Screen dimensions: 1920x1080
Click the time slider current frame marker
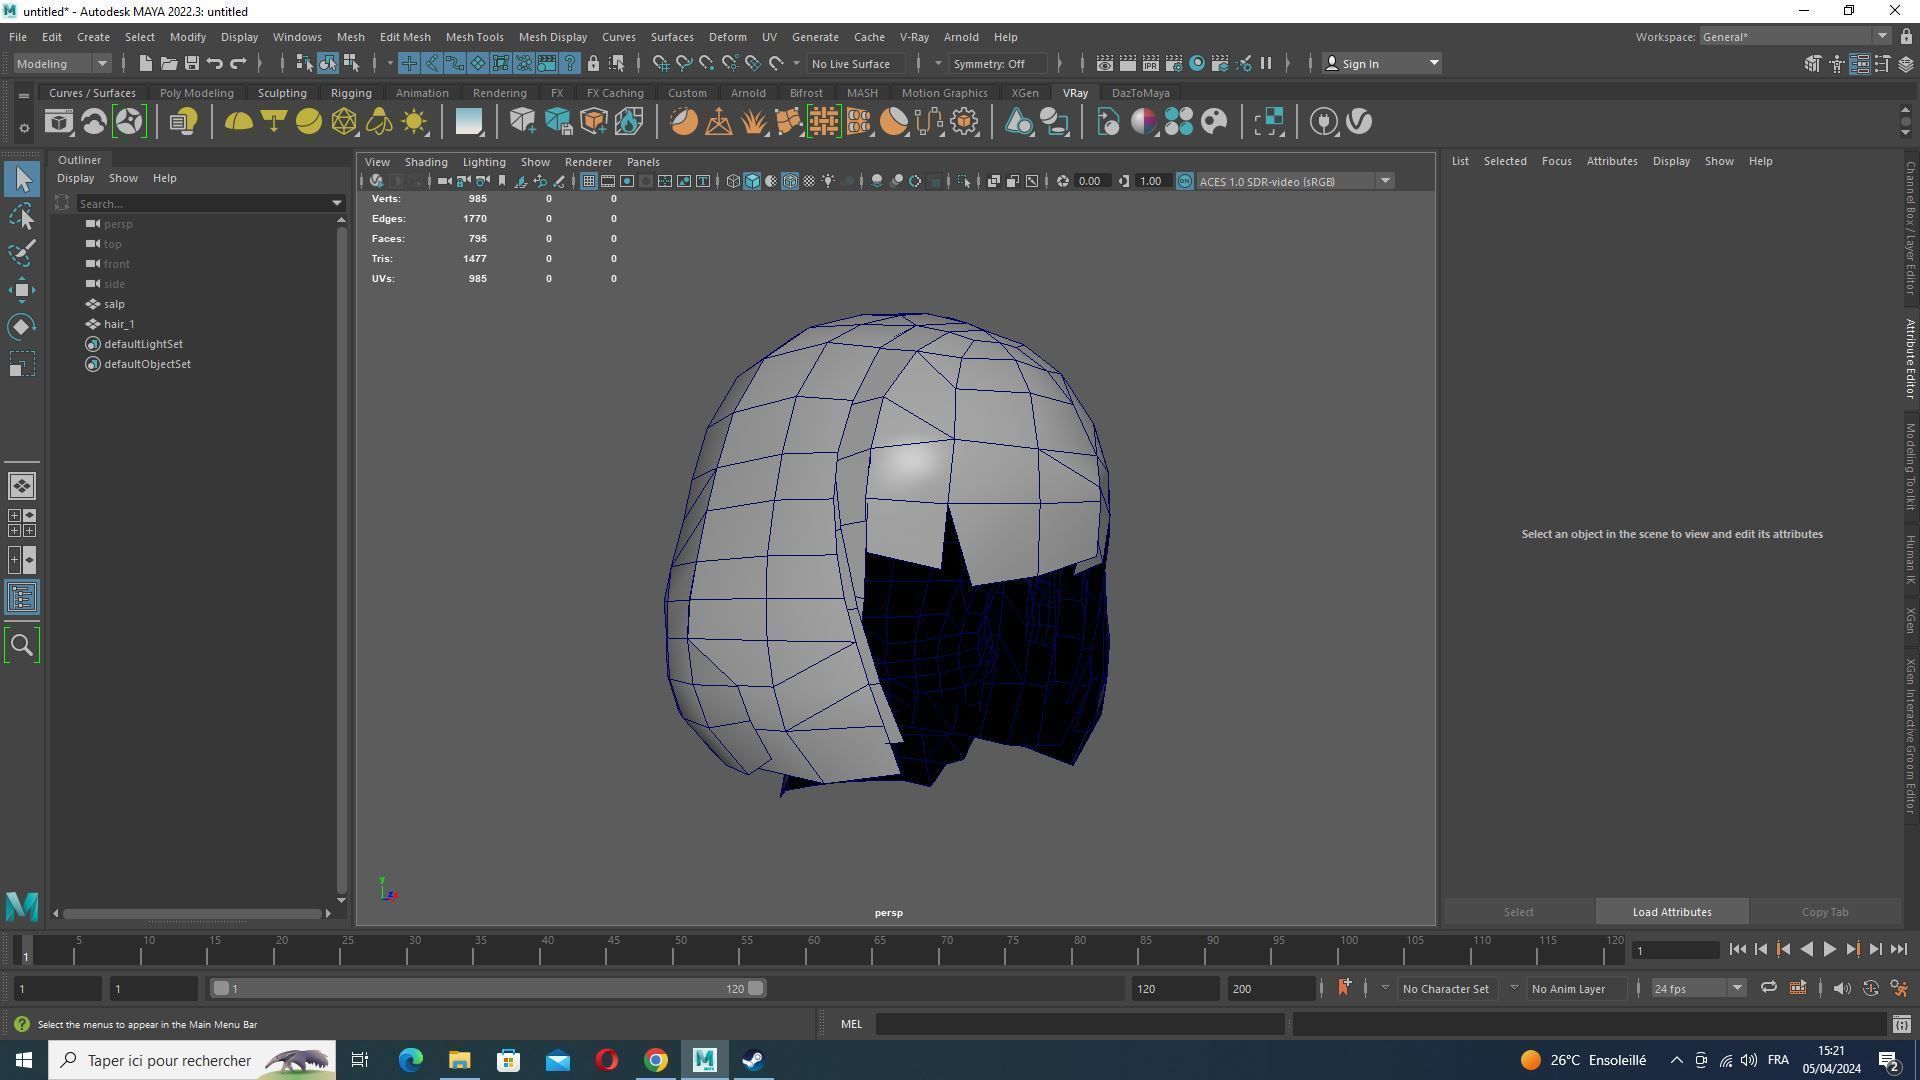[x=27, y=950]
